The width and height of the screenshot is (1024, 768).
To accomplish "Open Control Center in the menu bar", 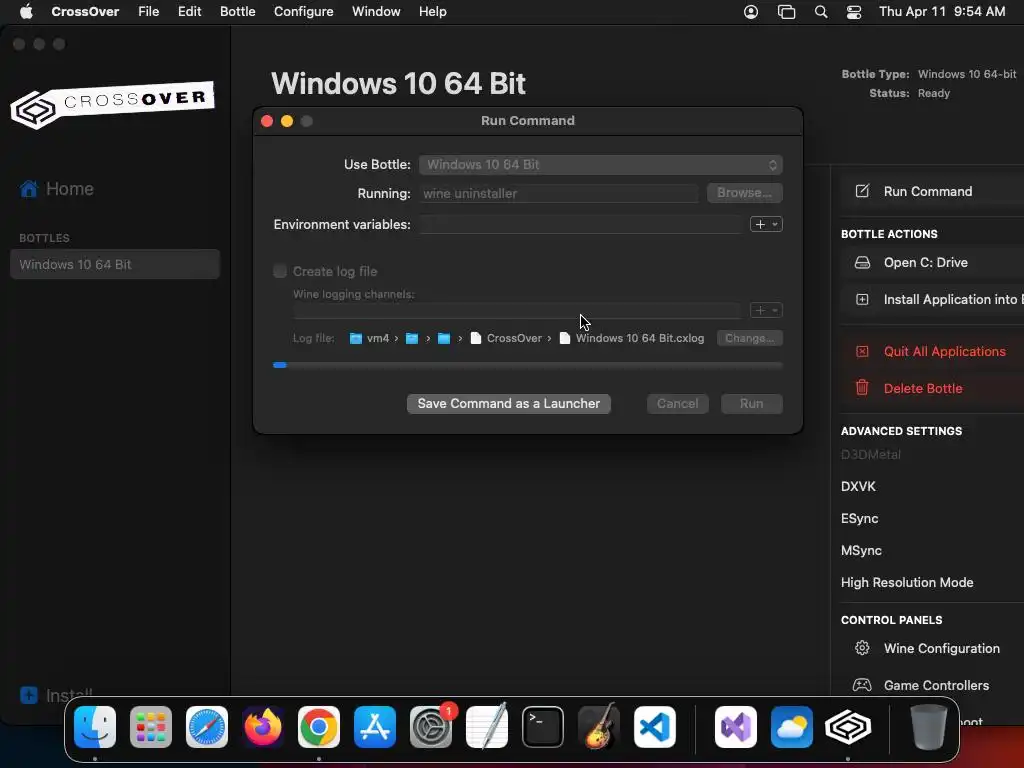I will pos(854,12).
